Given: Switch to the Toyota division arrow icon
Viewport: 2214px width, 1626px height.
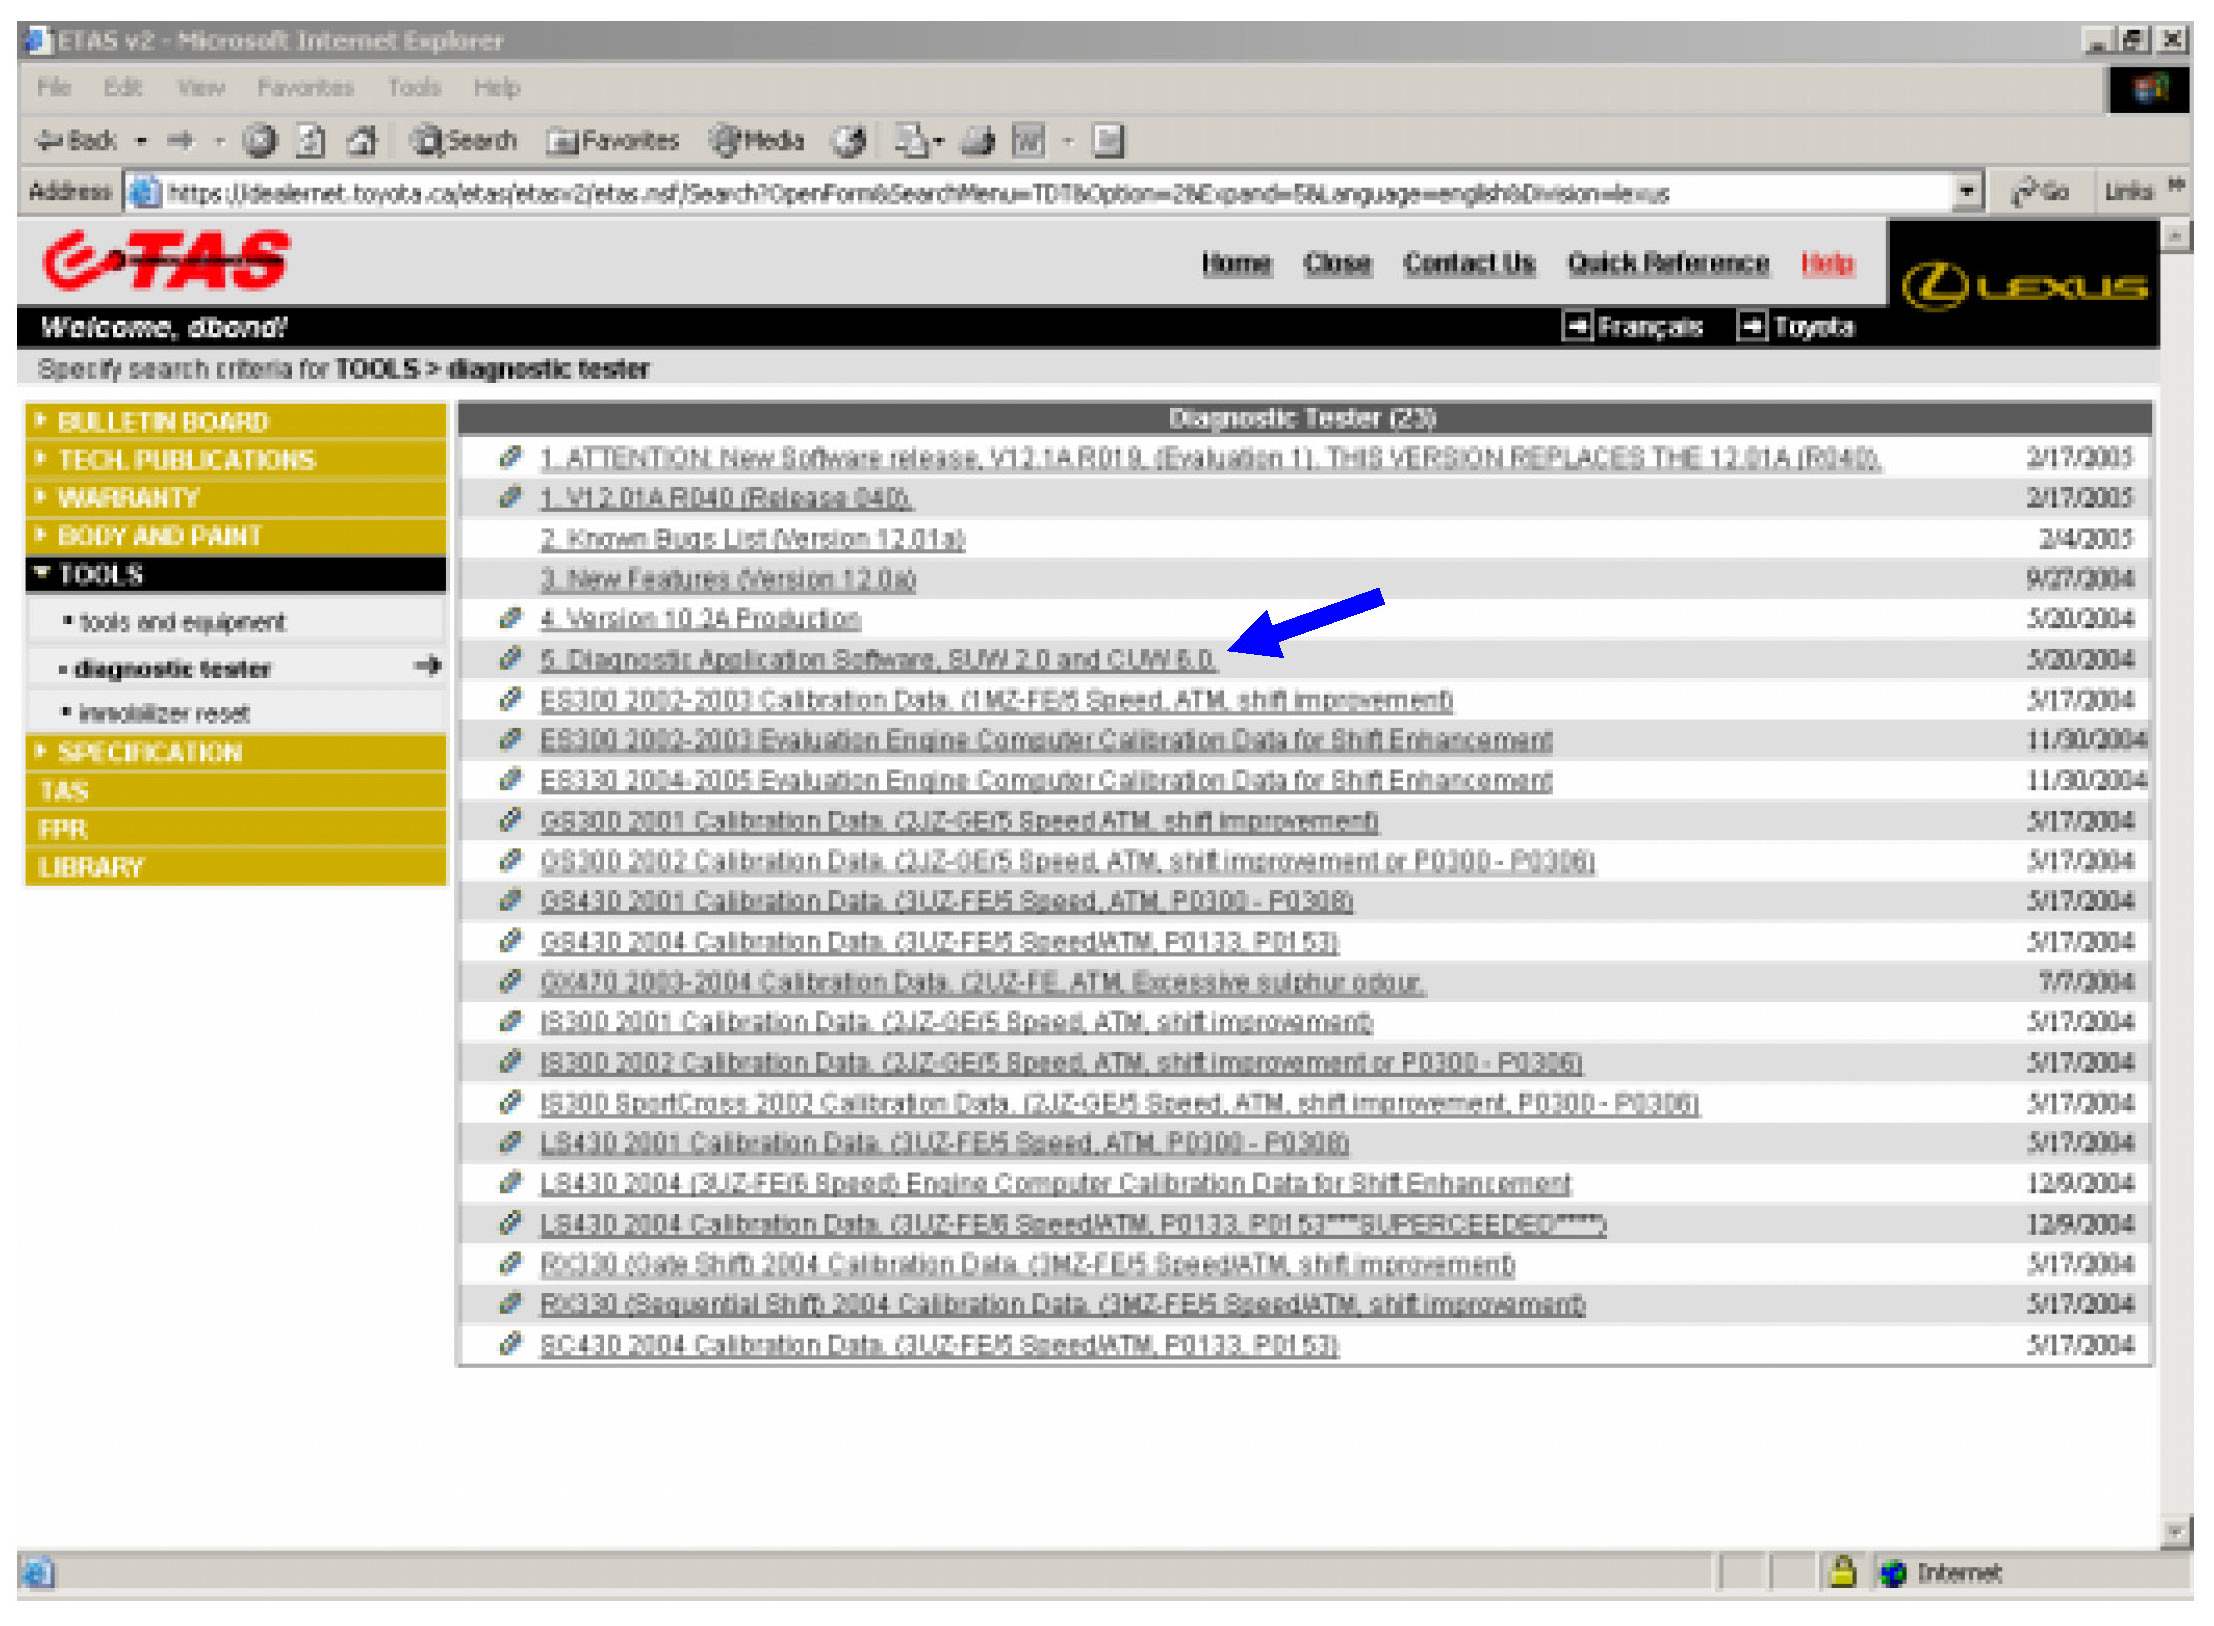Looking at the screenshot, I should point(1751,326).
